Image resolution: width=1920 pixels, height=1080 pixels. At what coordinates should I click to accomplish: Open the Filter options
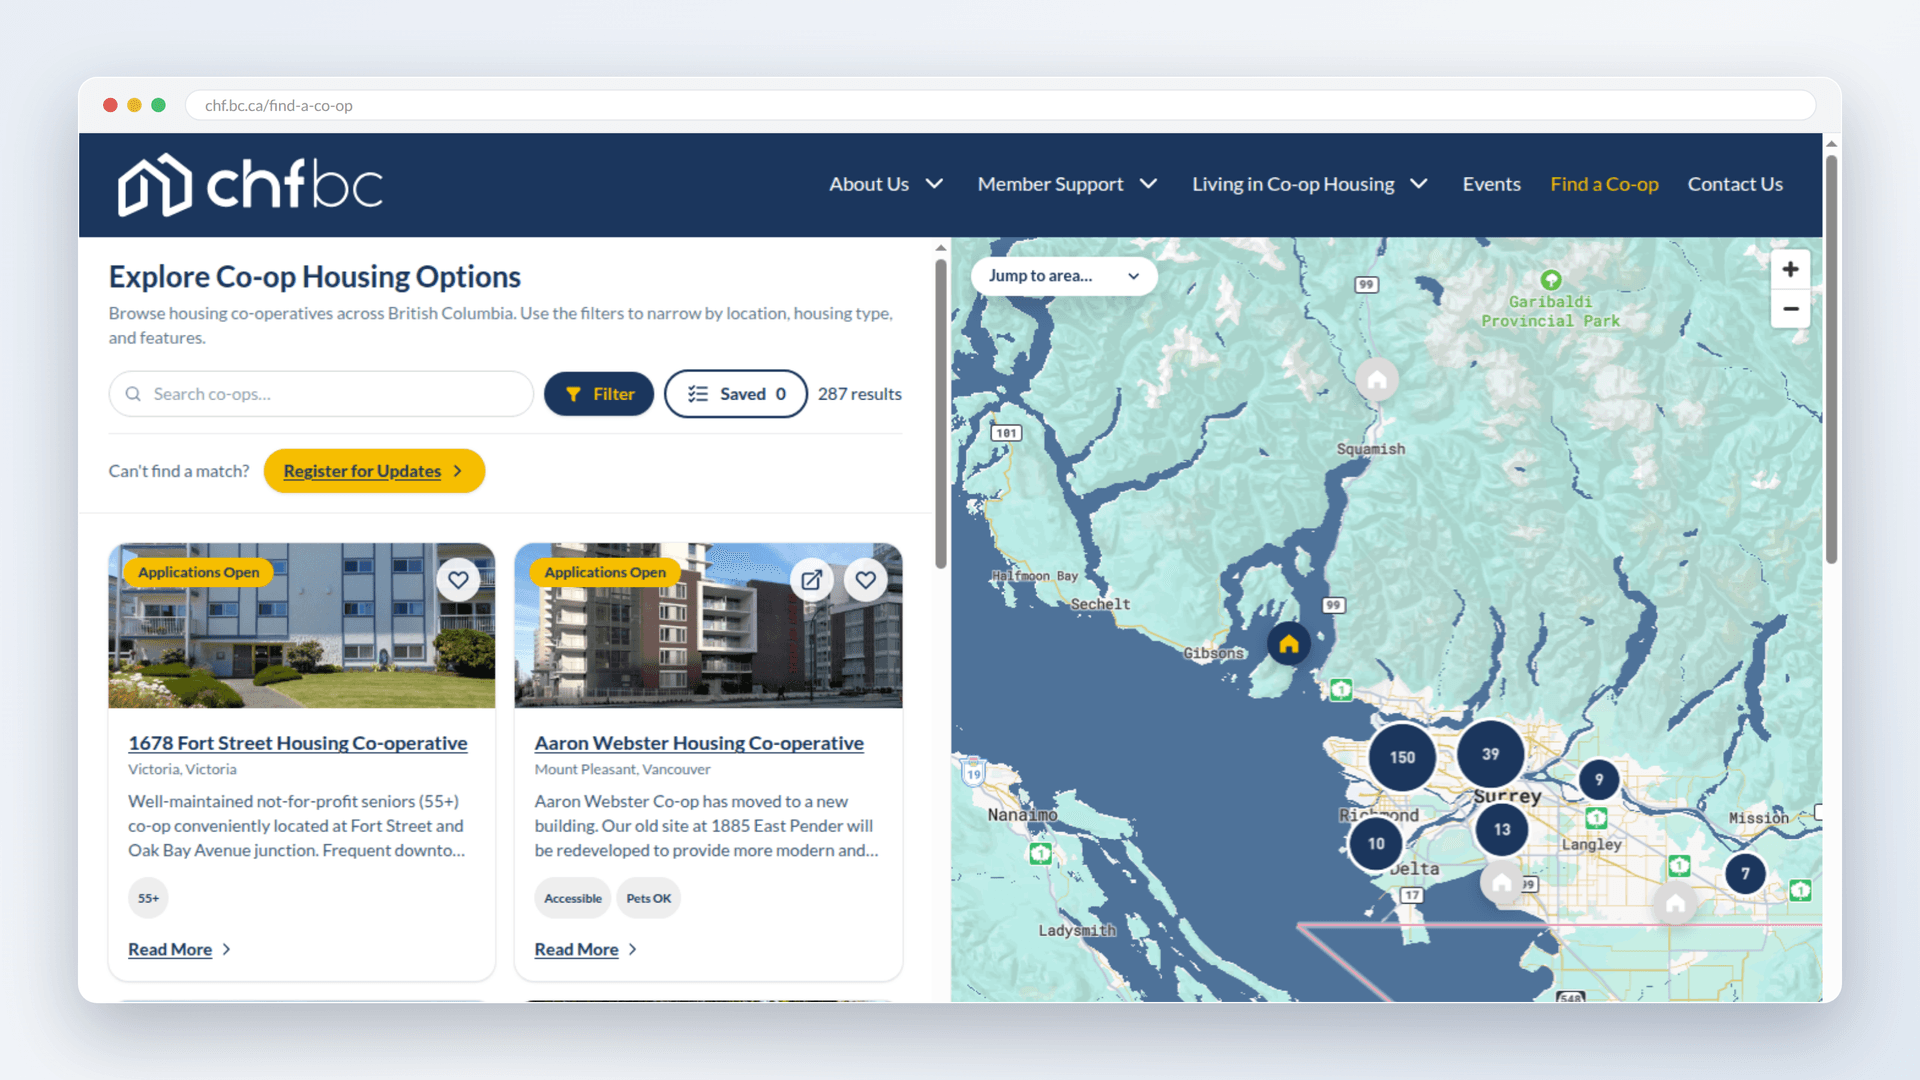point(599,394)
